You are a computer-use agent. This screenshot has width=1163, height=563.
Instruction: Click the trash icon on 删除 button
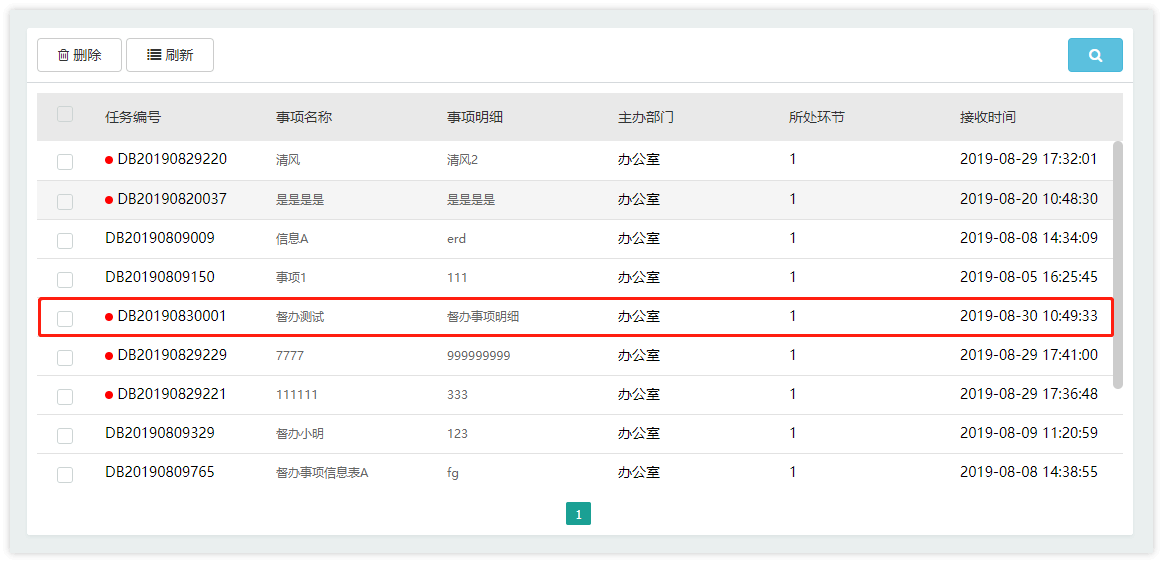(63, 56)
